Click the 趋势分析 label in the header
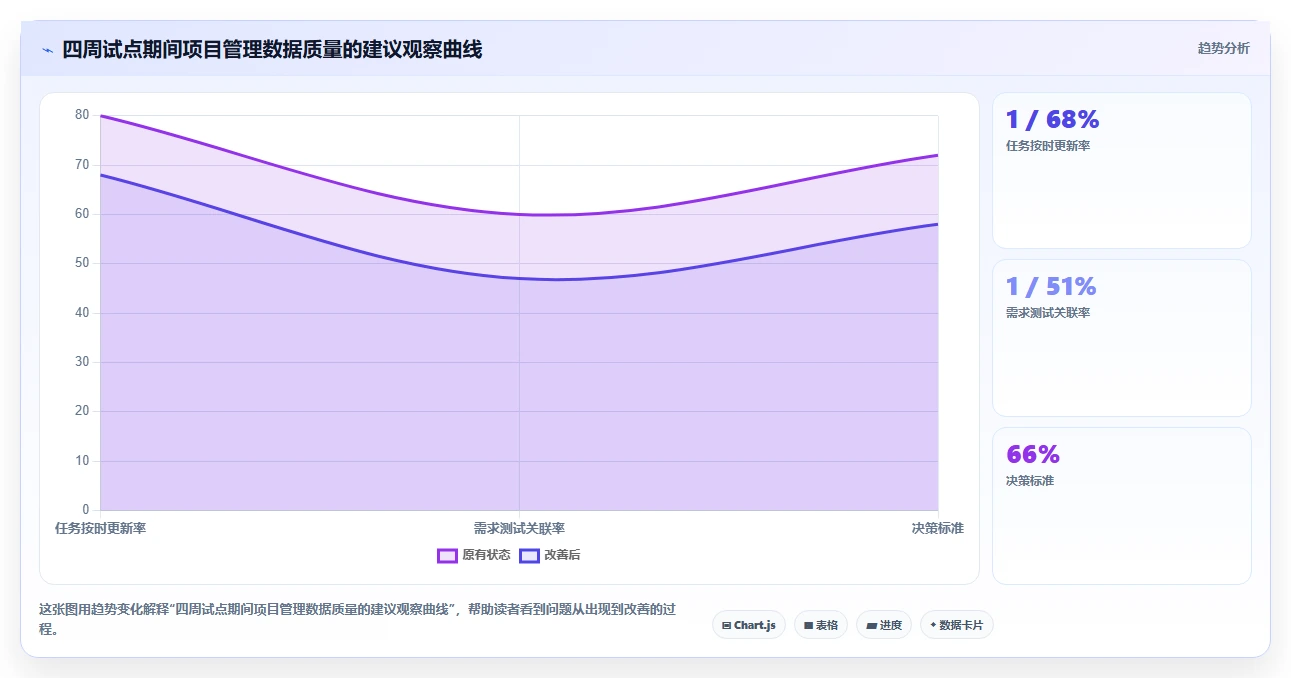Screen dimensions: 1291x678 (x=1223, y=48)
